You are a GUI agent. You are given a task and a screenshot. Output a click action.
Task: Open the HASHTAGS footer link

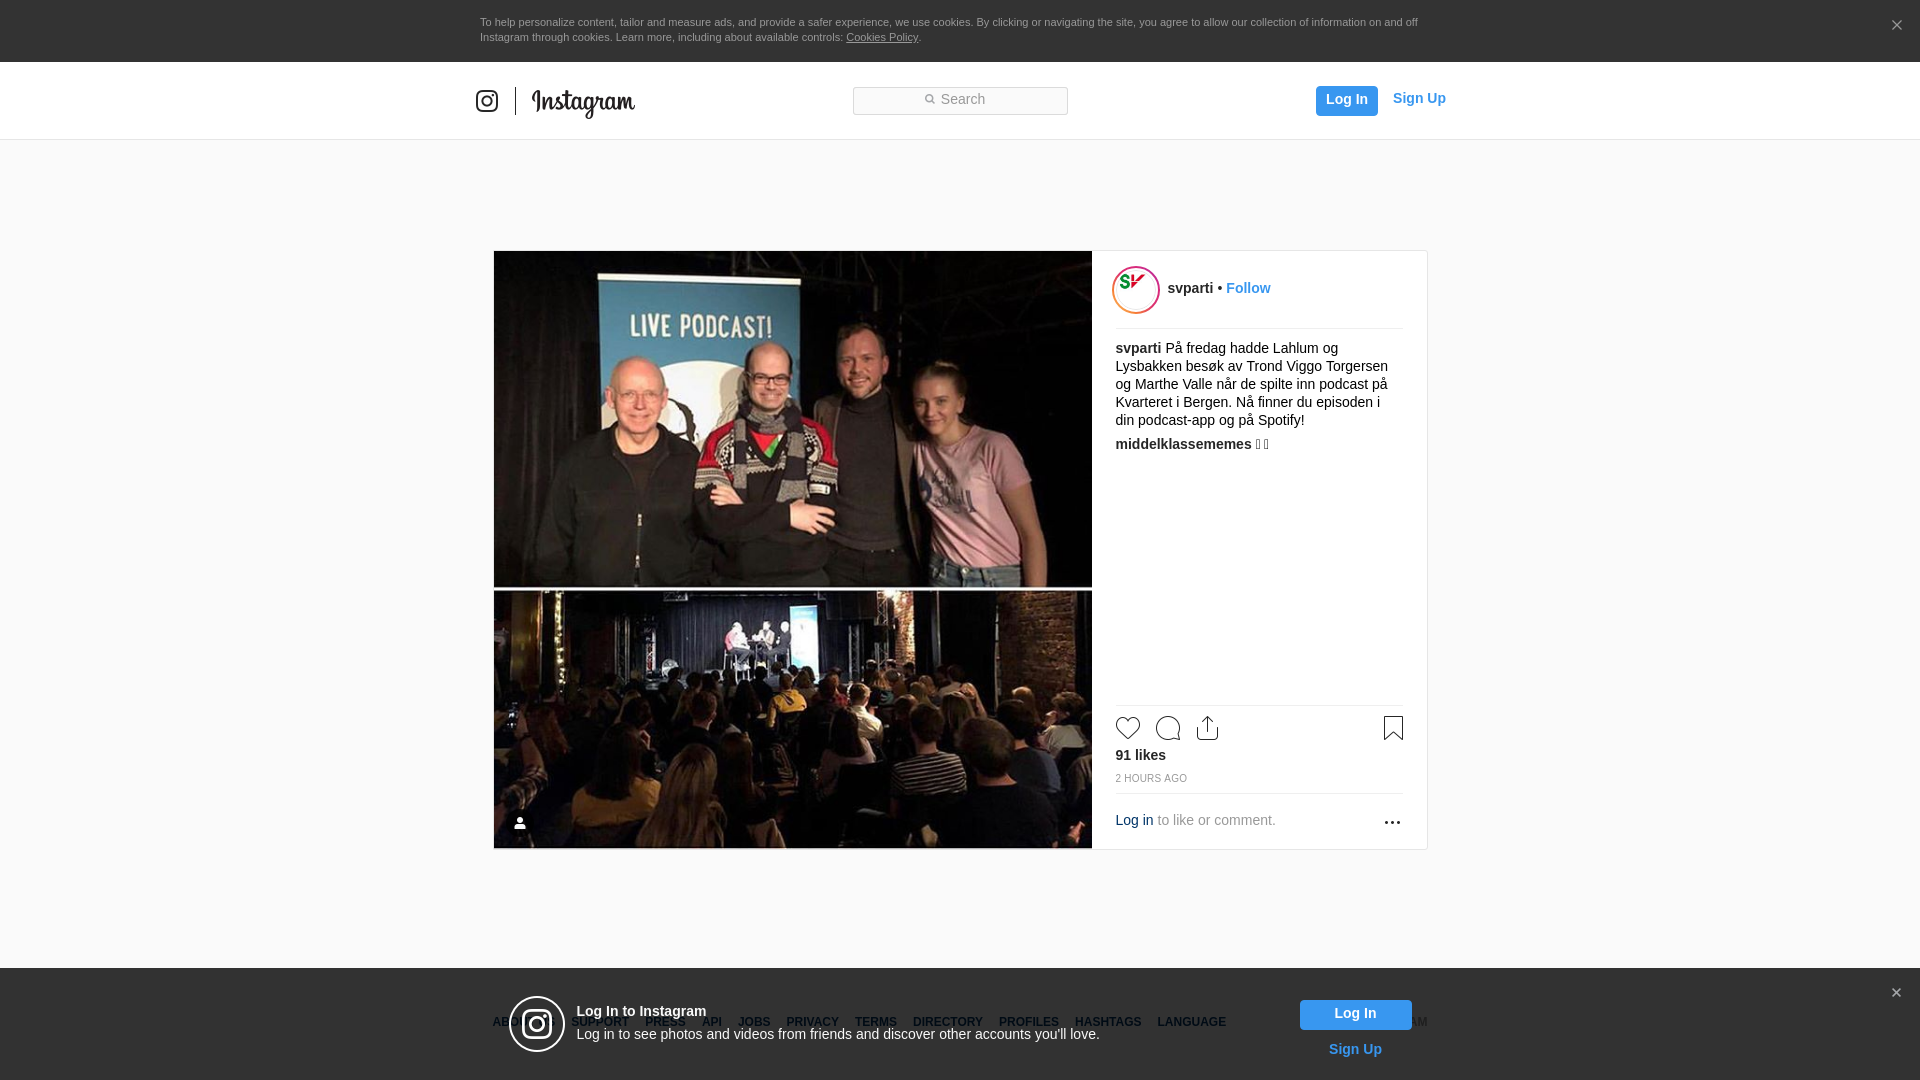pos(1108,1022)
